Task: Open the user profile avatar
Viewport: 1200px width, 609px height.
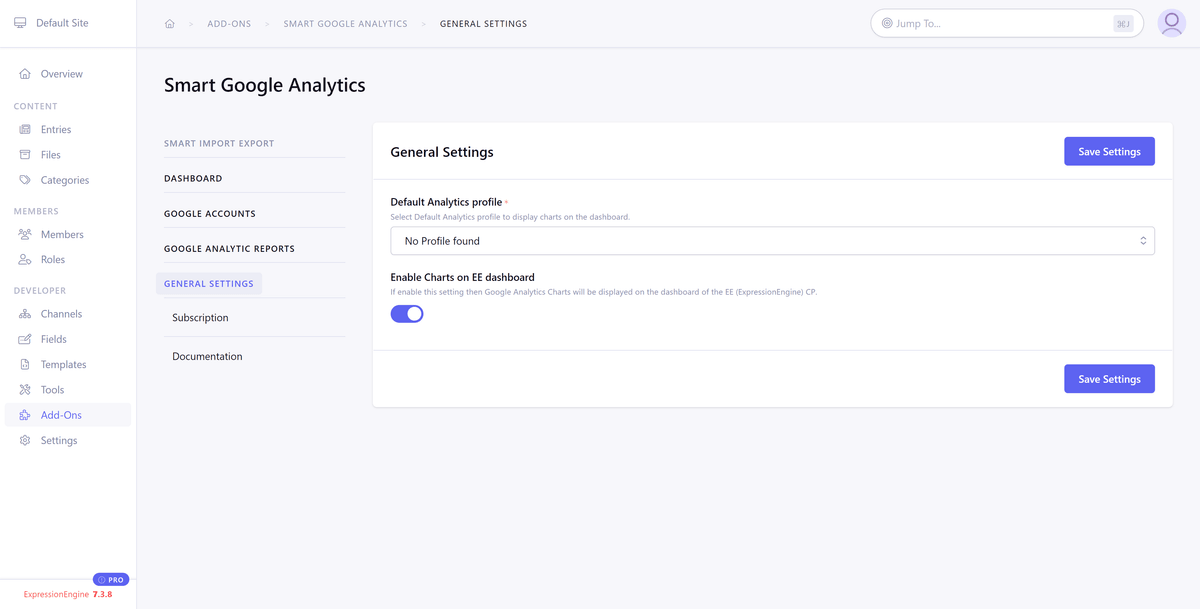Action: tap(1171, 23)
